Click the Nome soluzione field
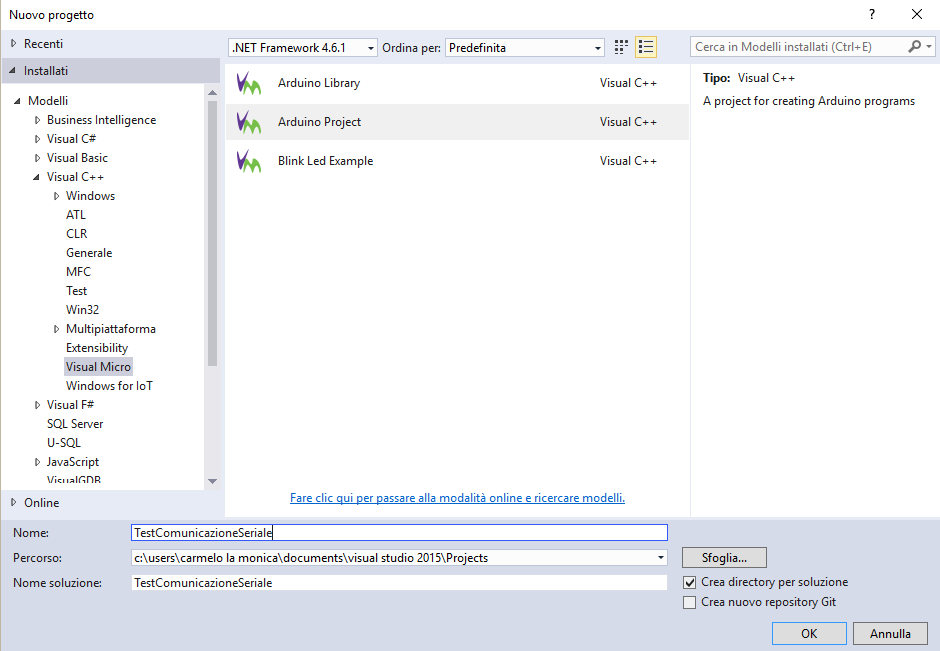This screenshot has height=651, width=940. click(x=399, y=583)
